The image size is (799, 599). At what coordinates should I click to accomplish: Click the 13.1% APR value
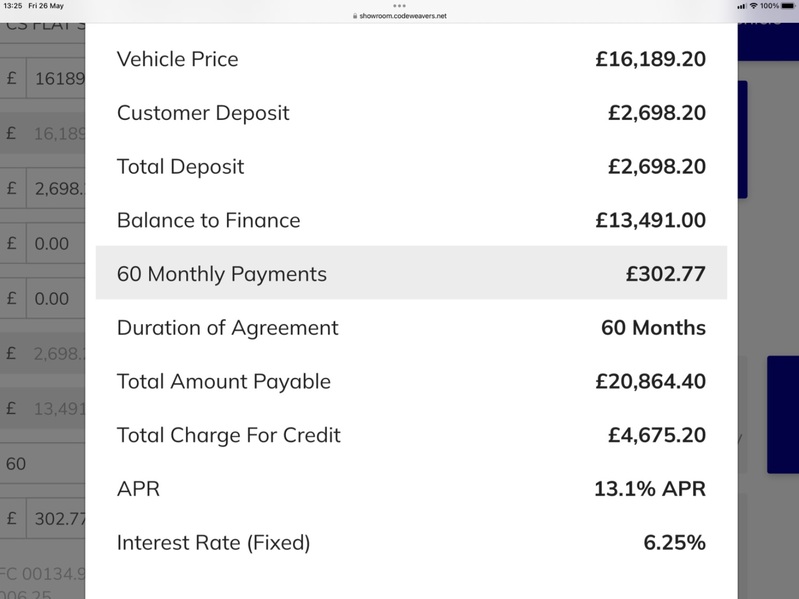[650, 489]
